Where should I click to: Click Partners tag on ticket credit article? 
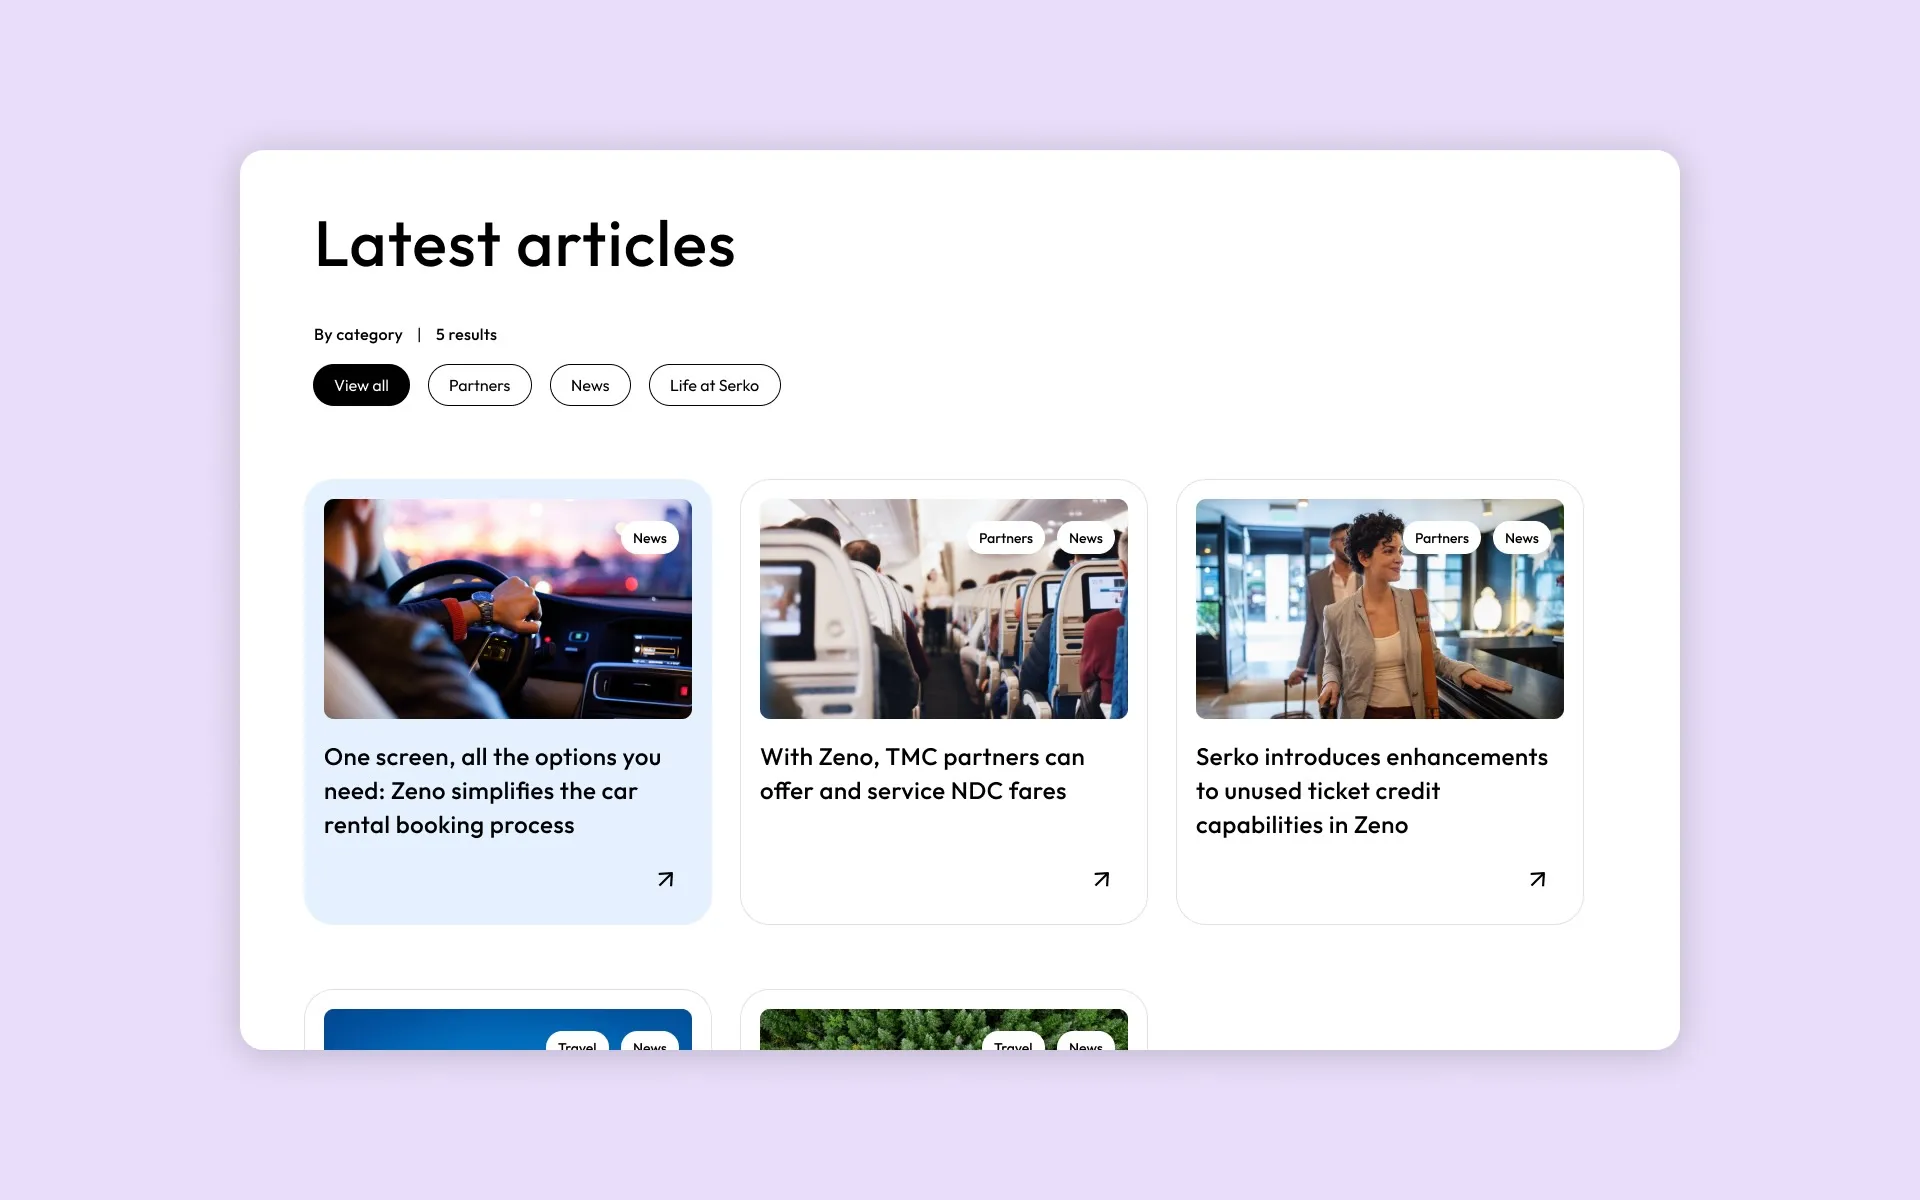click(x=1441, y=538)
